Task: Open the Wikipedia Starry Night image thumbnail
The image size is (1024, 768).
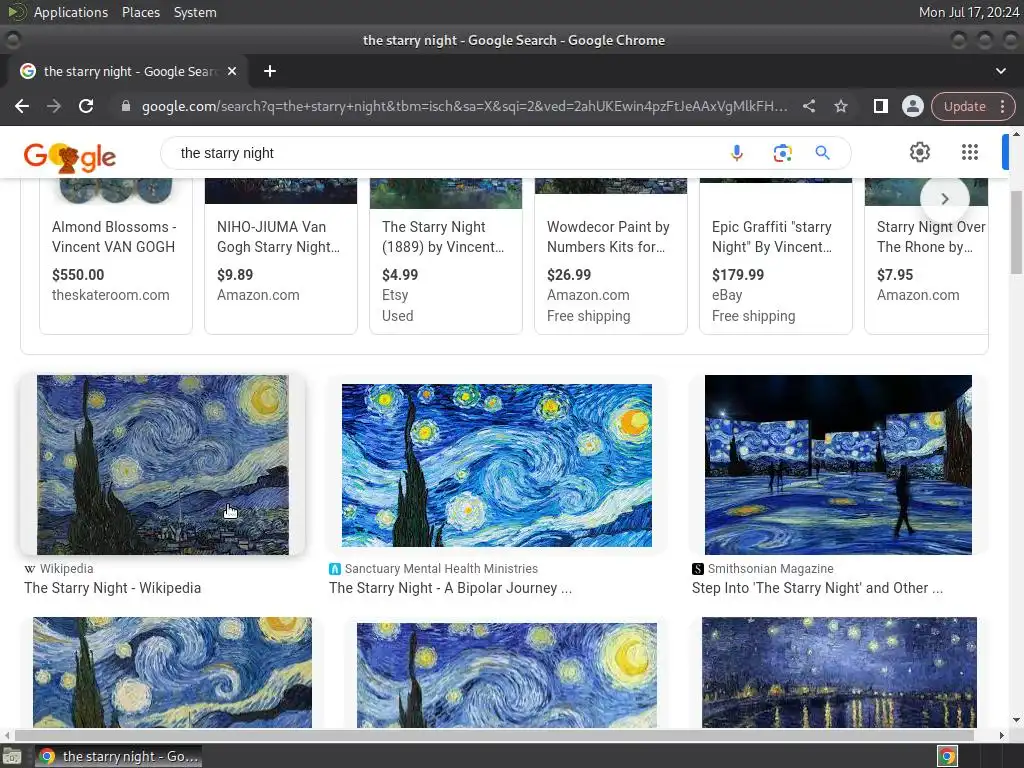Action: tap(163, 465)
